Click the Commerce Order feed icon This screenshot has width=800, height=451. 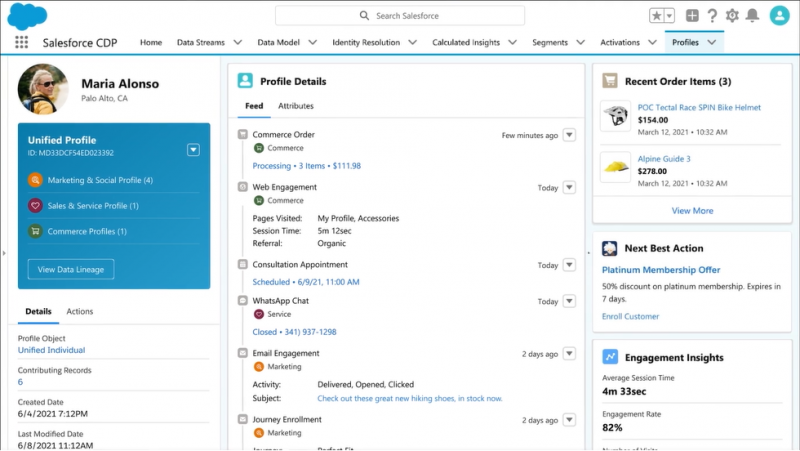point(243,134)
